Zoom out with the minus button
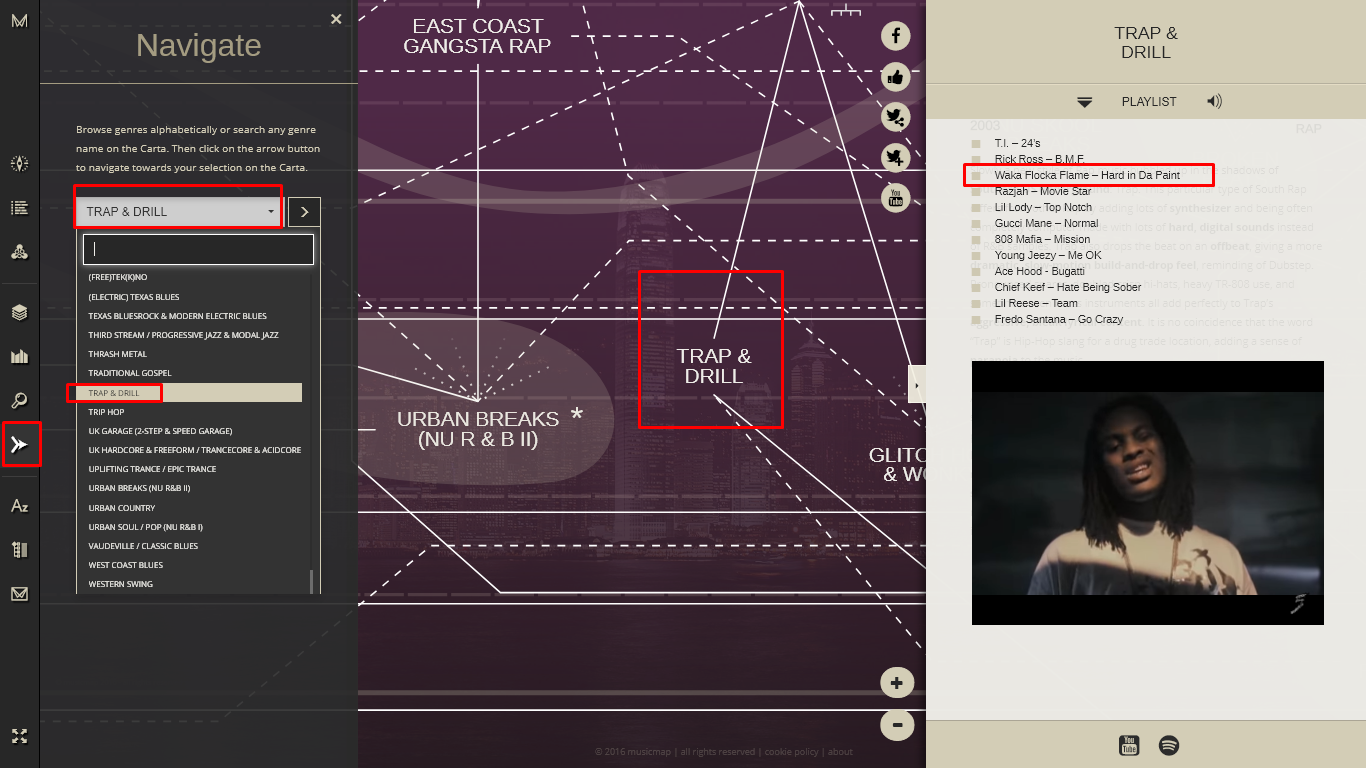Screen dimensions: 1366x768 (897, 725)
